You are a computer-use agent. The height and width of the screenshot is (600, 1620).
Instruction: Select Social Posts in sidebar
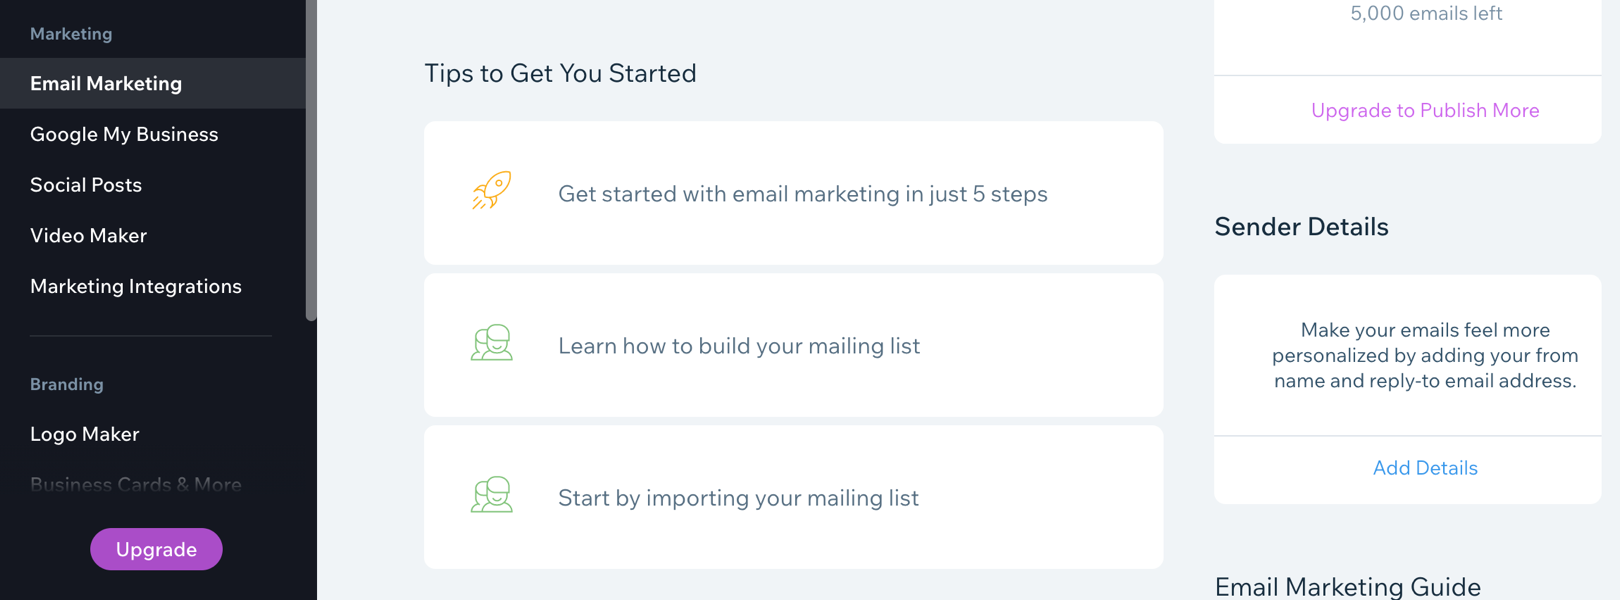point(86,185)
